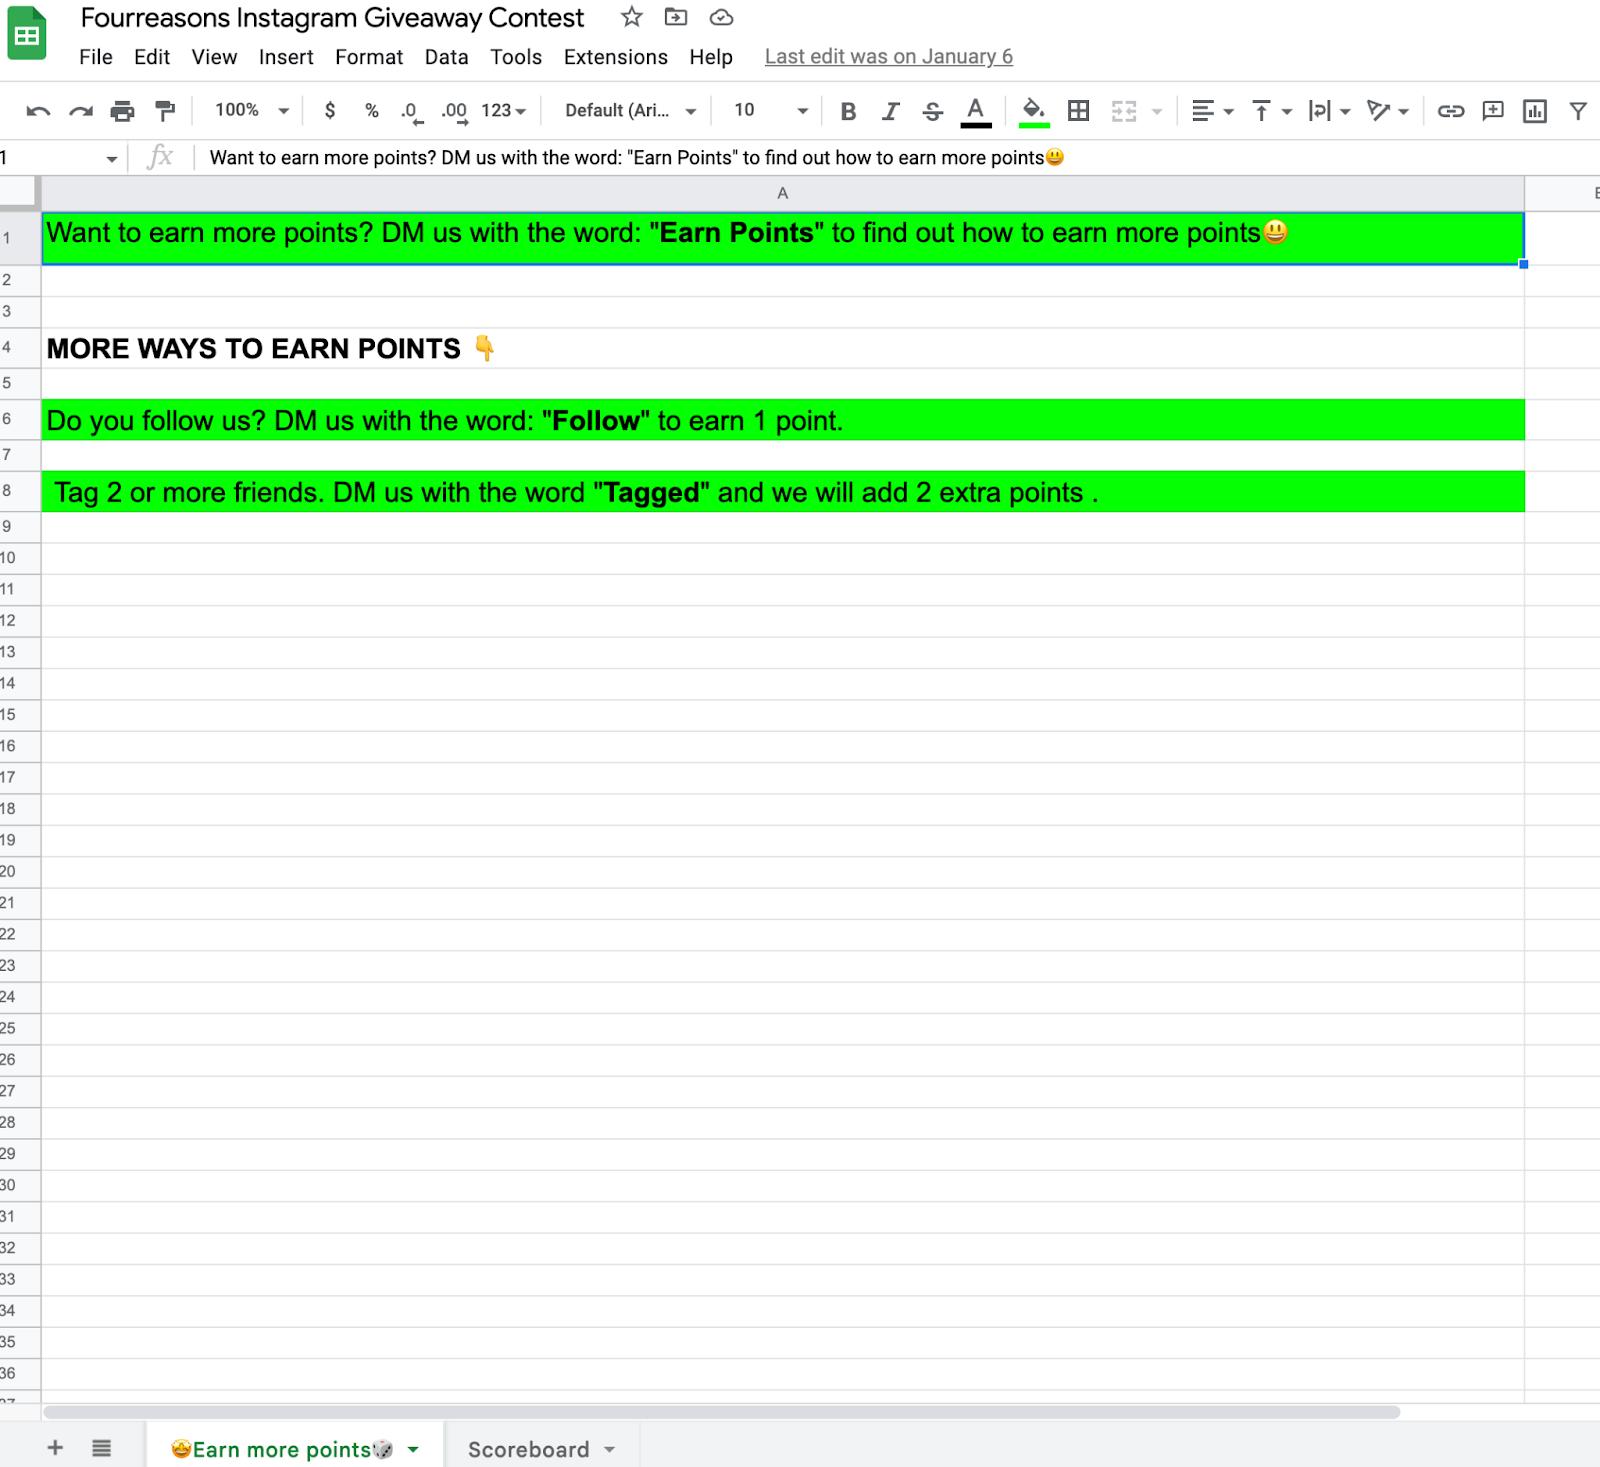Toggle bold formatting

[848, 111]
